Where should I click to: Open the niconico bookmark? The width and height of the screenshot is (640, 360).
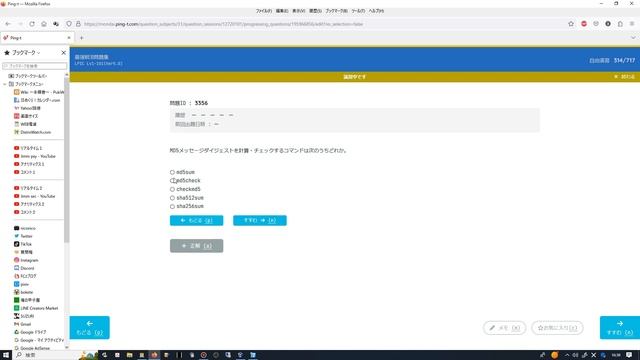pos(25,228)
